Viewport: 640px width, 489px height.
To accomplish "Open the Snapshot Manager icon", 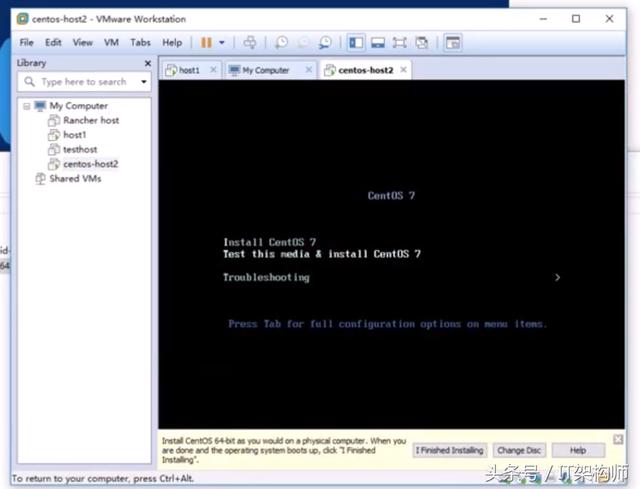I will click(x=325, y=42).
